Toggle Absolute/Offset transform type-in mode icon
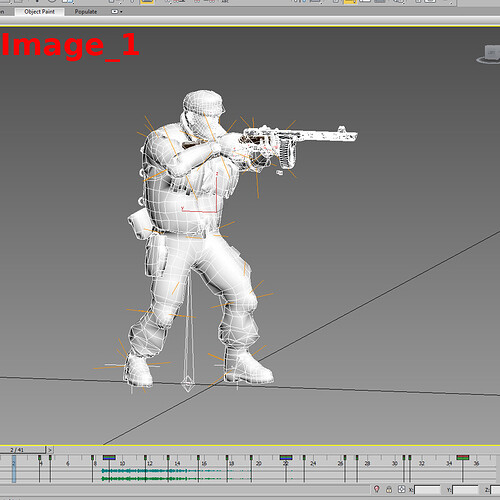Viewport: 500px width, 500px height. coord(401,489)
